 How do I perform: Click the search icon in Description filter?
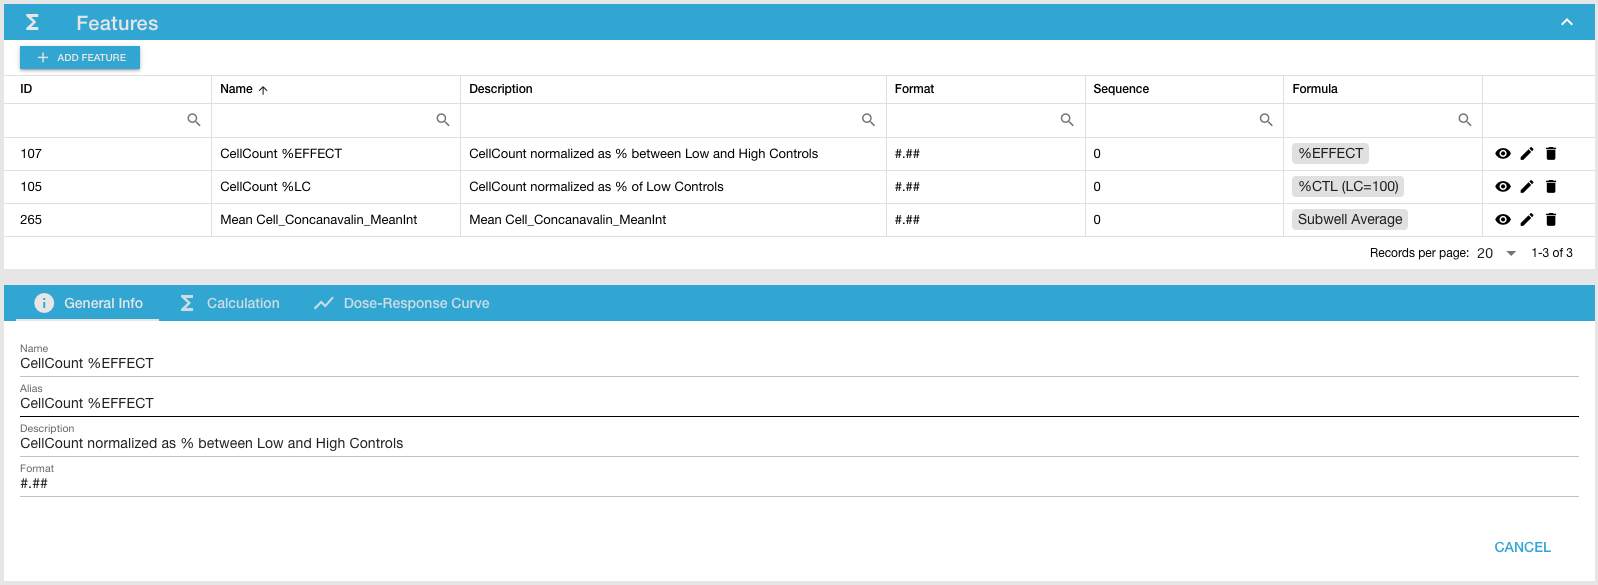[x=868, y=120]
